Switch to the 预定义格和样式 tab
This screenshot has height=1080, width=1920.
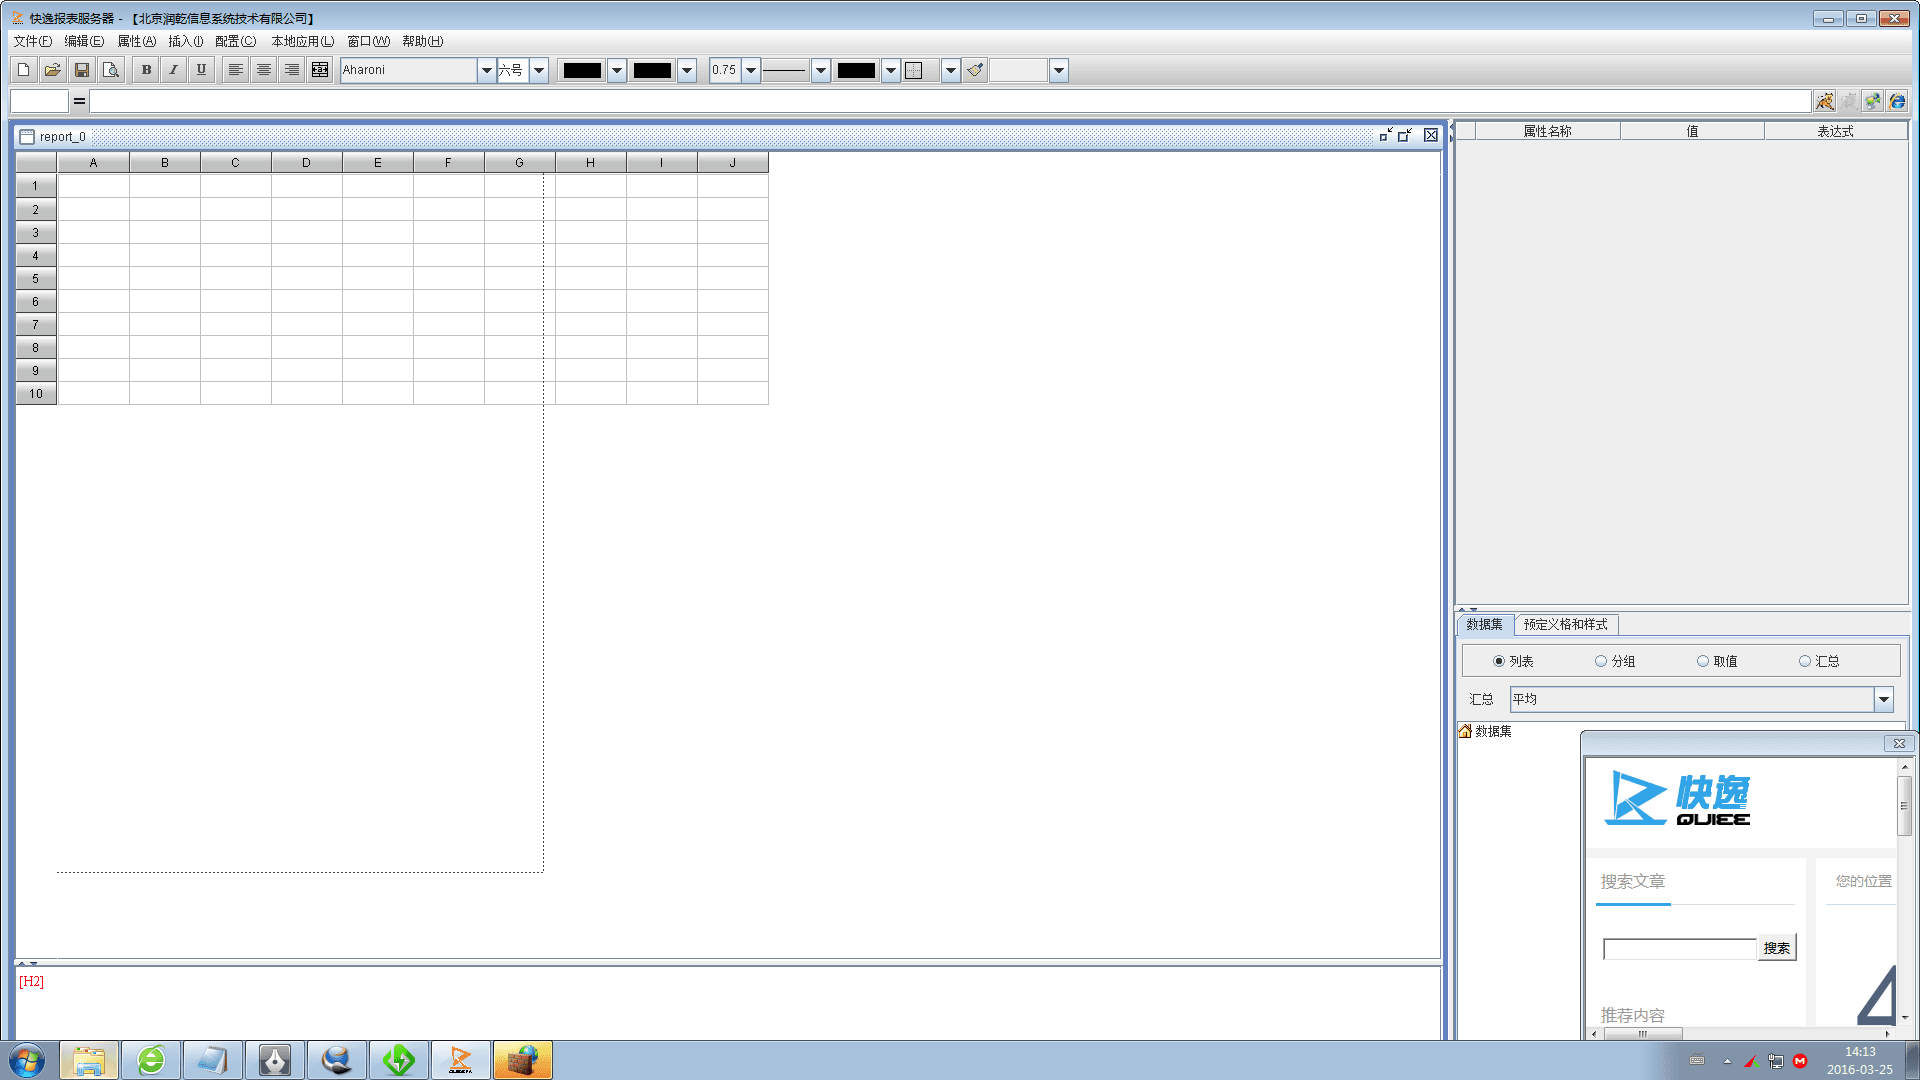(1565, 624)
